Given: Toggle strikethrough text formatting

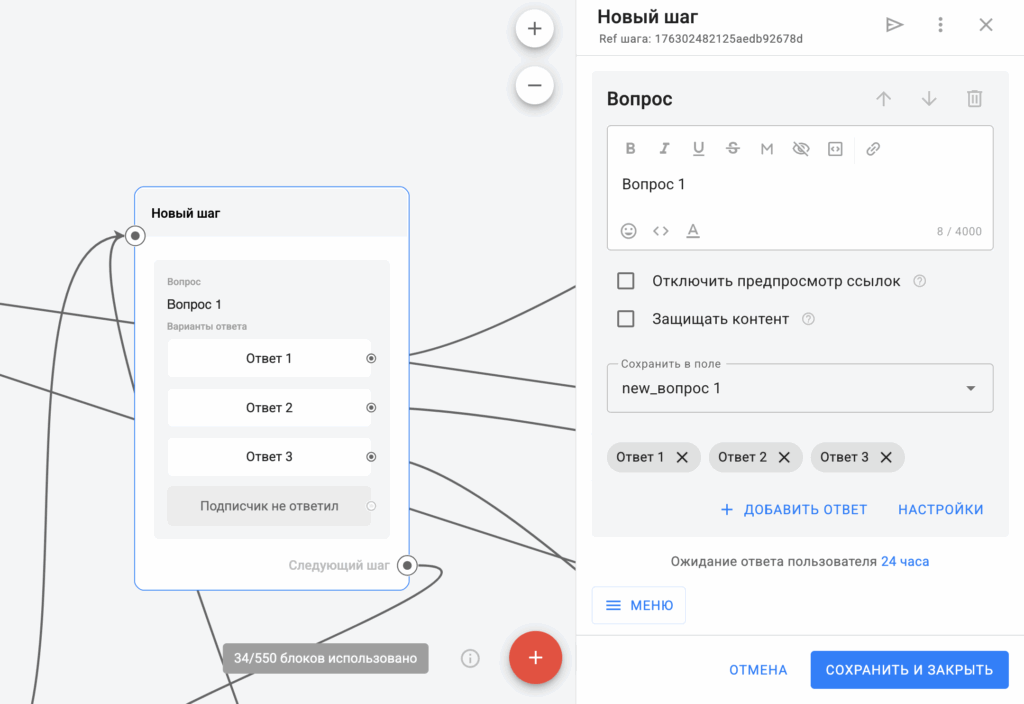Looking at the screenshot, I should 733,149.
